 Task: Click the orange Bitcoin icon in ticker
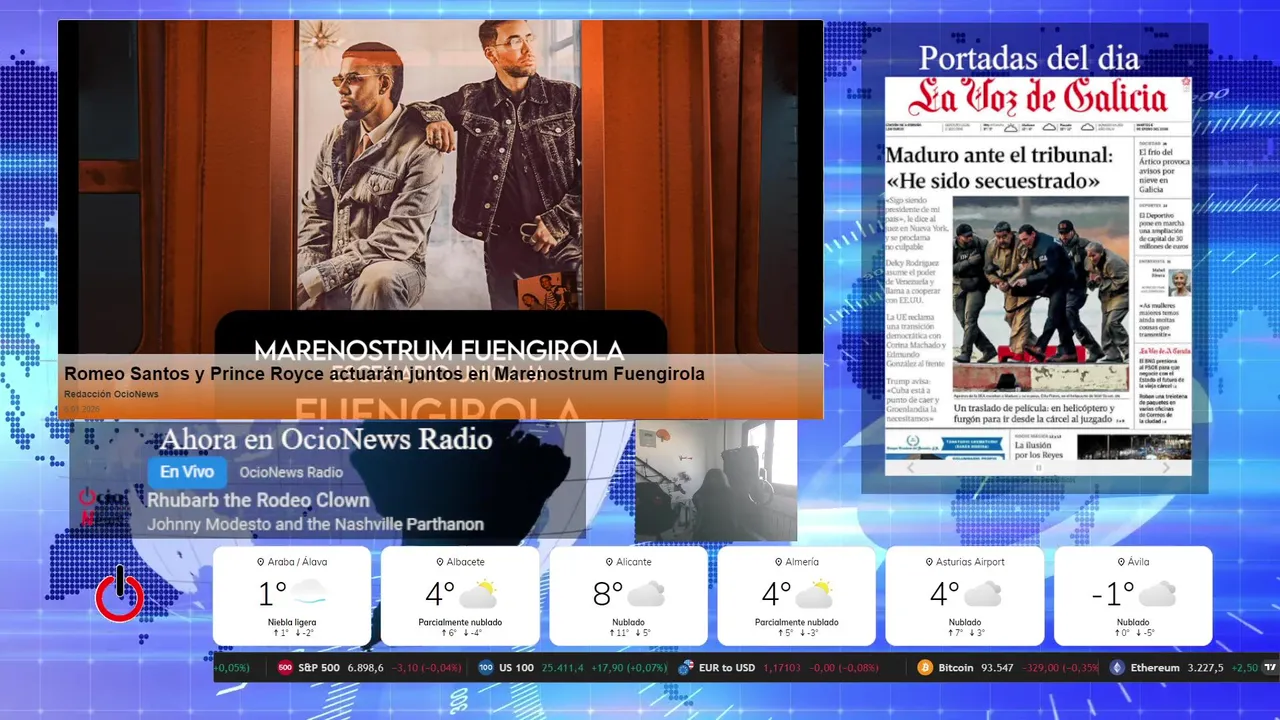926,667
